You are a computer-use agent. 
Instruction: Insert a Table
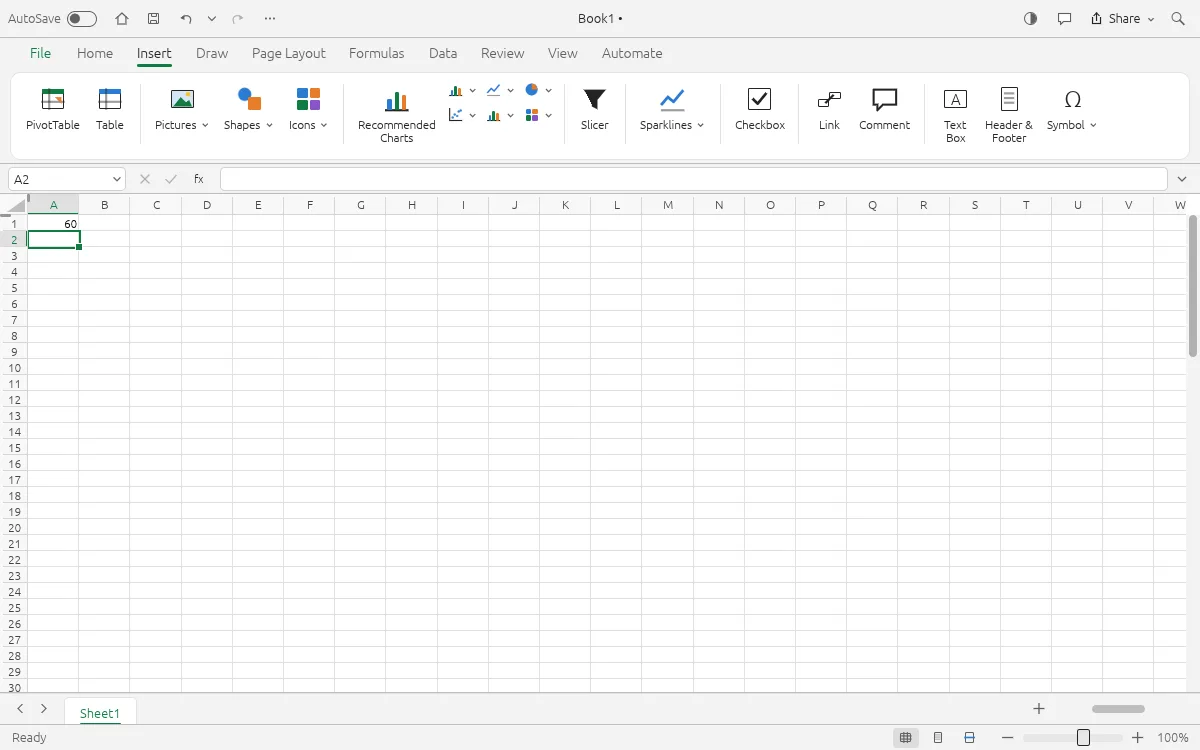pyautogui.click(x=110, y=110)
